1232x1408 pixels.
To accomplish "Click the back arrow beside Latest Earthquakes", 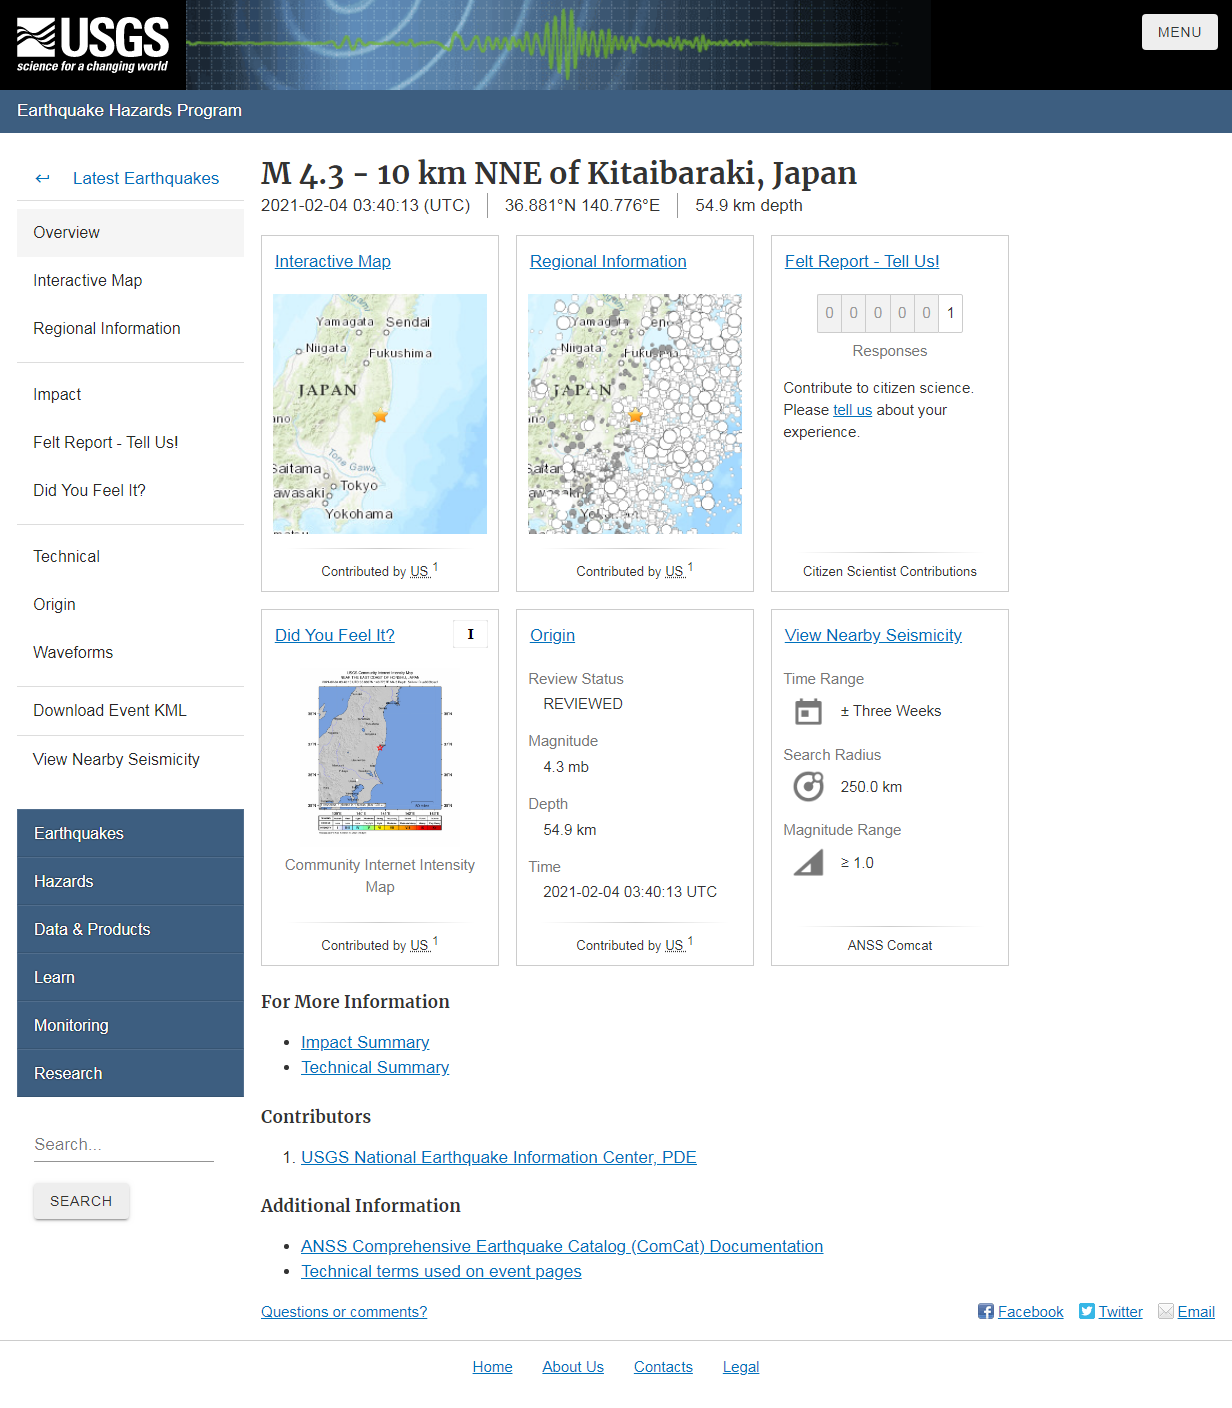I will click(42, 178).
